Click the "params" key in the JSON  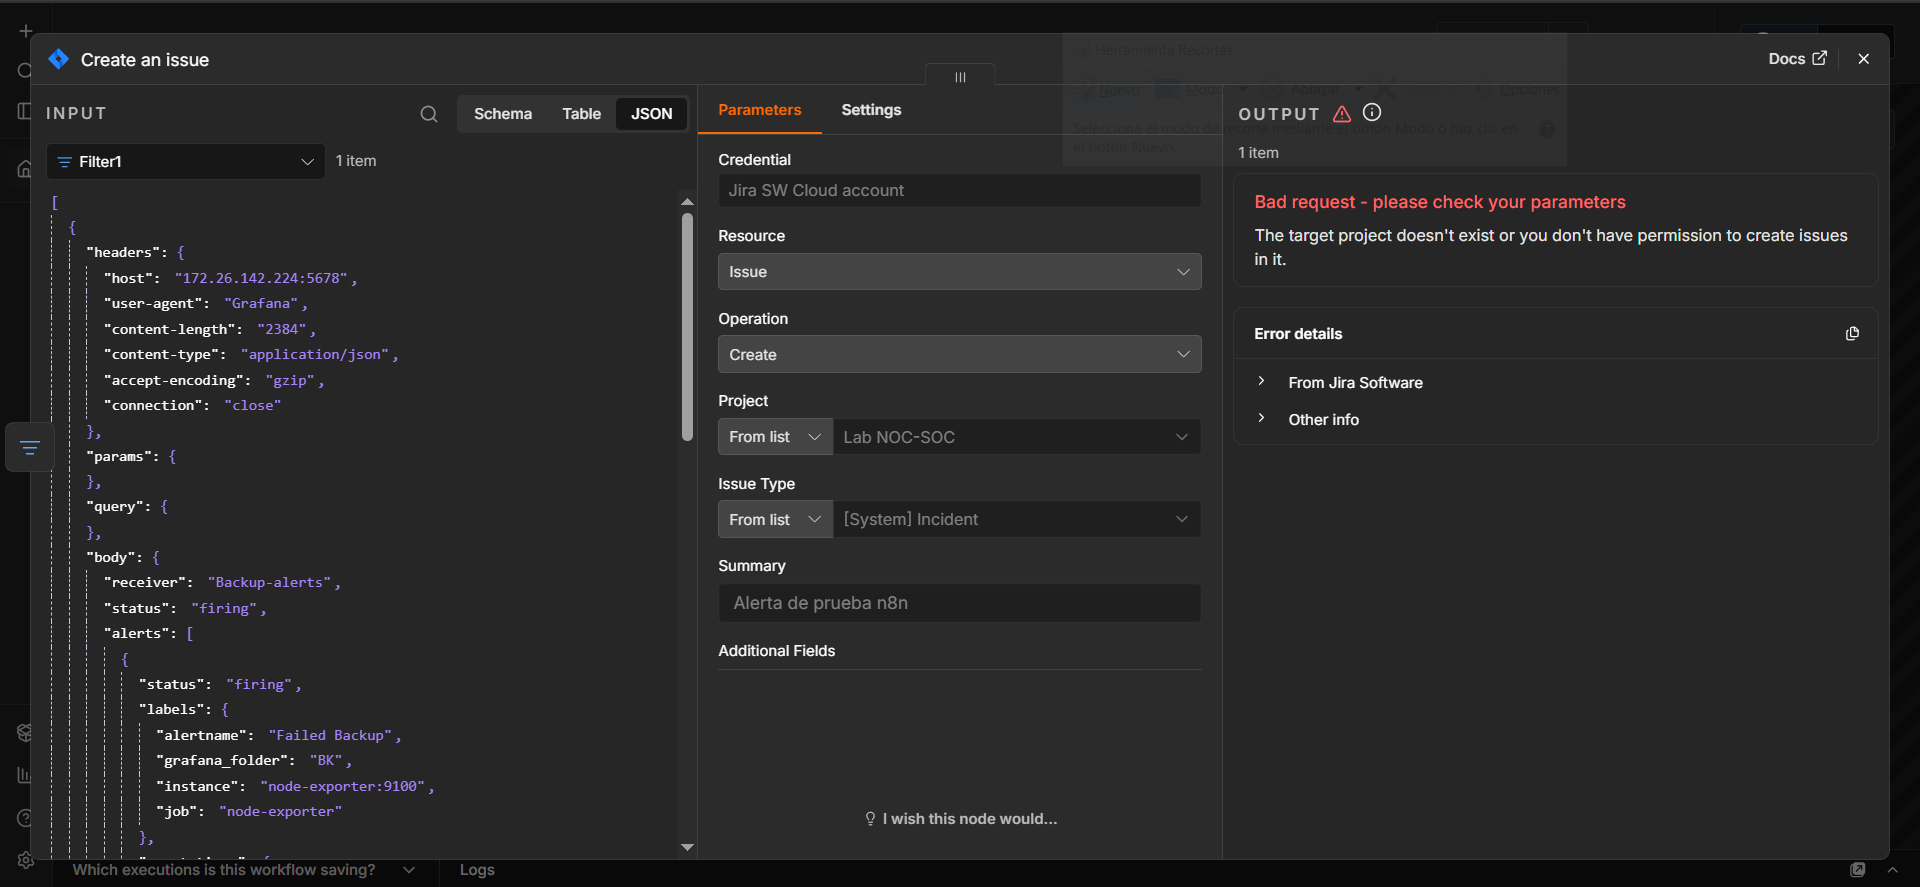click(120, 456)
